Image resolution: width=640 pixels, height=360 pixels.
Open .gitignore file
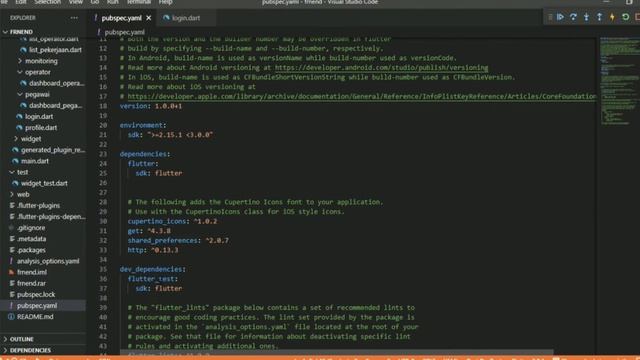point(31,228)
